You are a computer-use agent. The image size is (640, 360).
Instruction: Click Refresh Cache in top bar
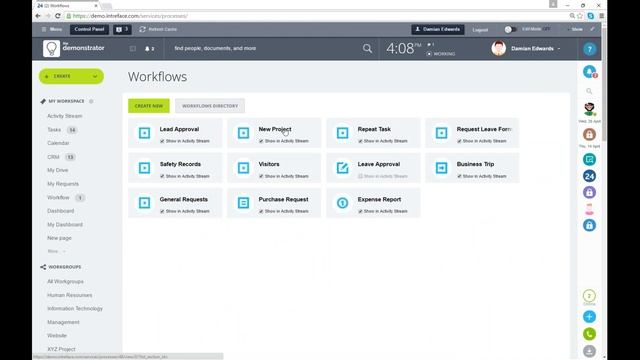[x=158, y=29]
